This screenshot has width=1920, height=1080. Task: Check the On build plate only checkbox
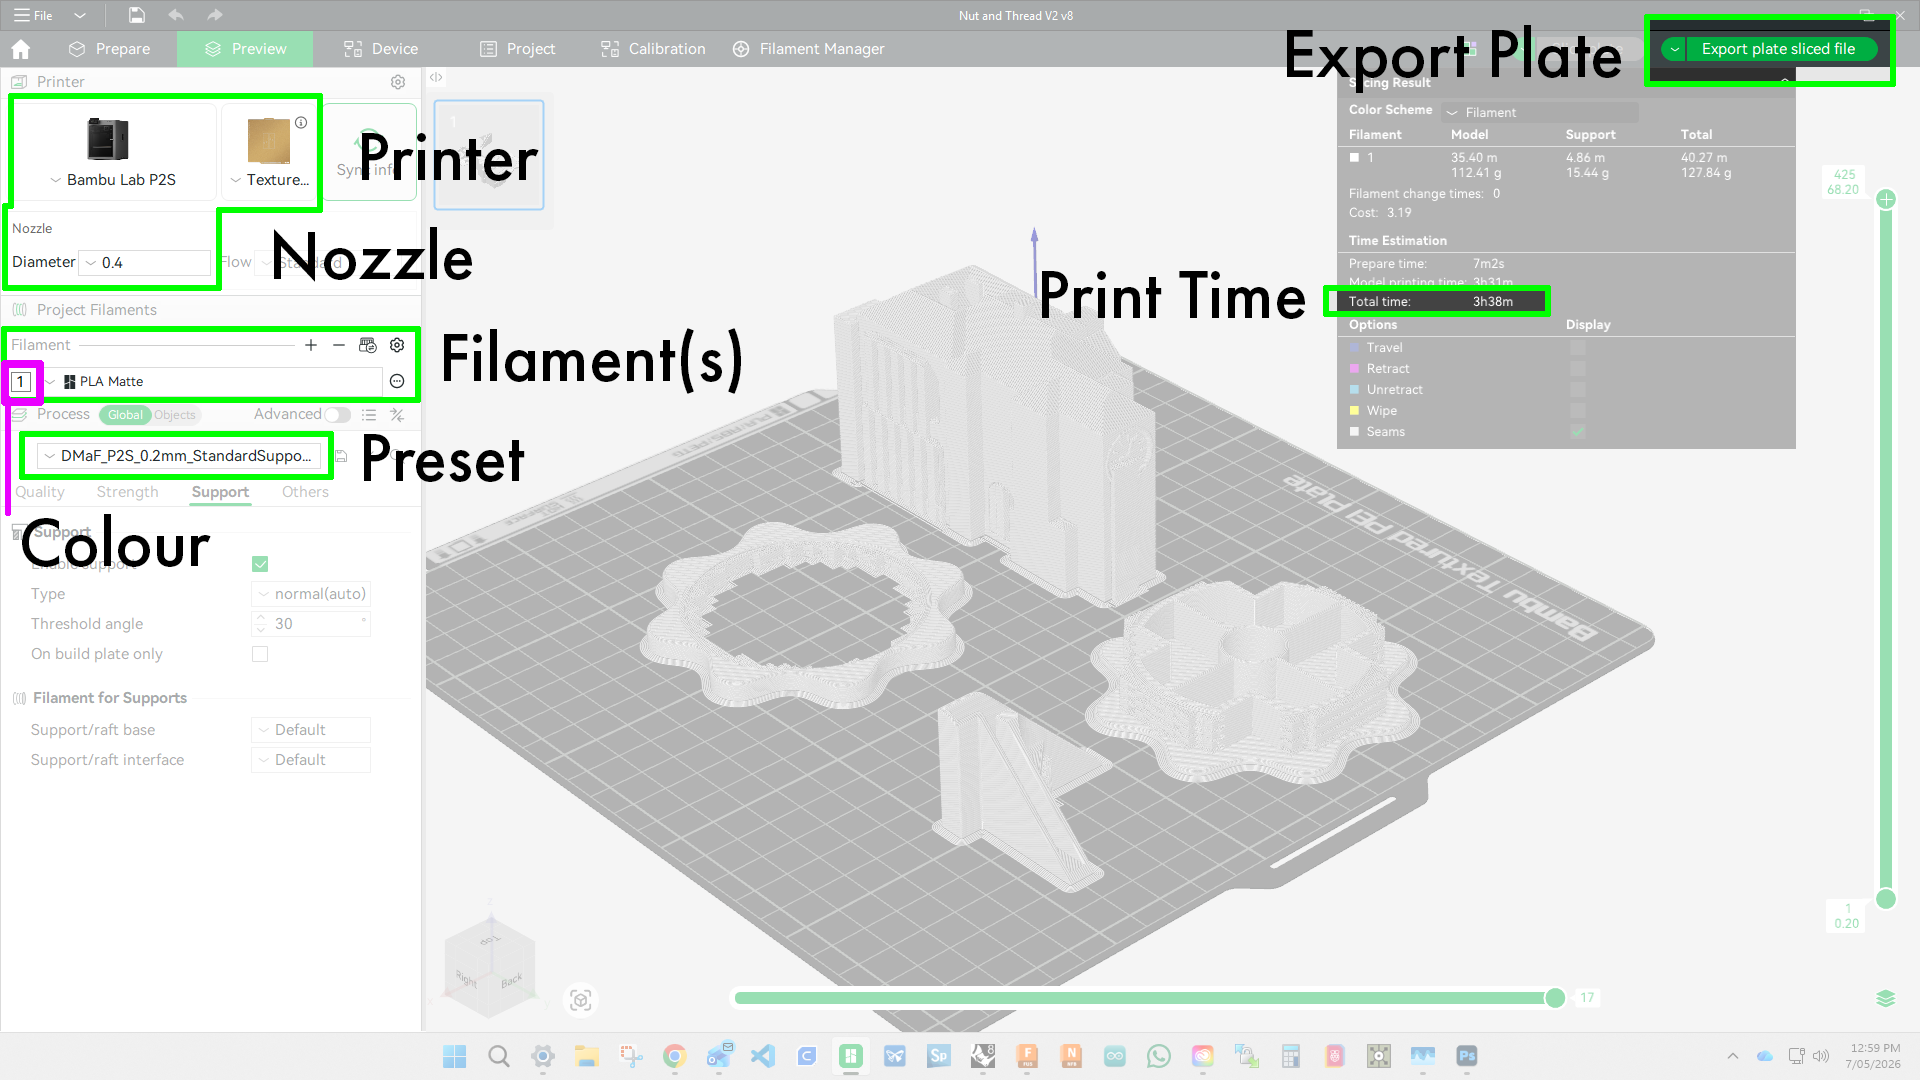[260, 654]
